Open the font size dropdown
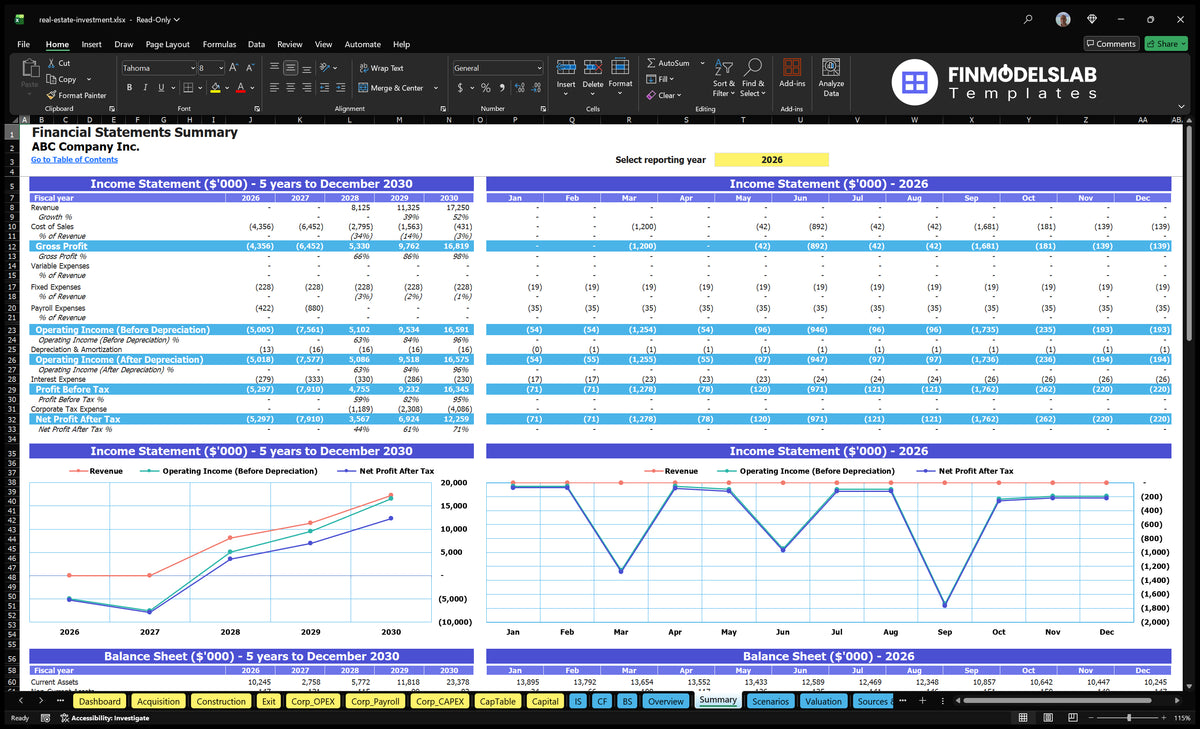 (220, 68)
